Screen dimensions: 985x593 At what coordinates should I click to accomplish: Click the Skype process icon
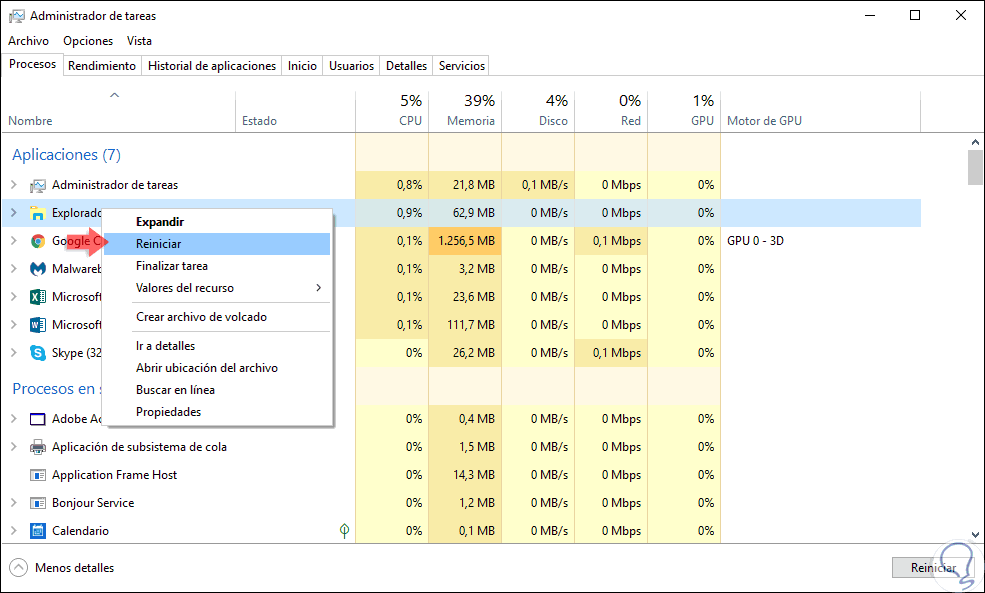pos(38,353)
